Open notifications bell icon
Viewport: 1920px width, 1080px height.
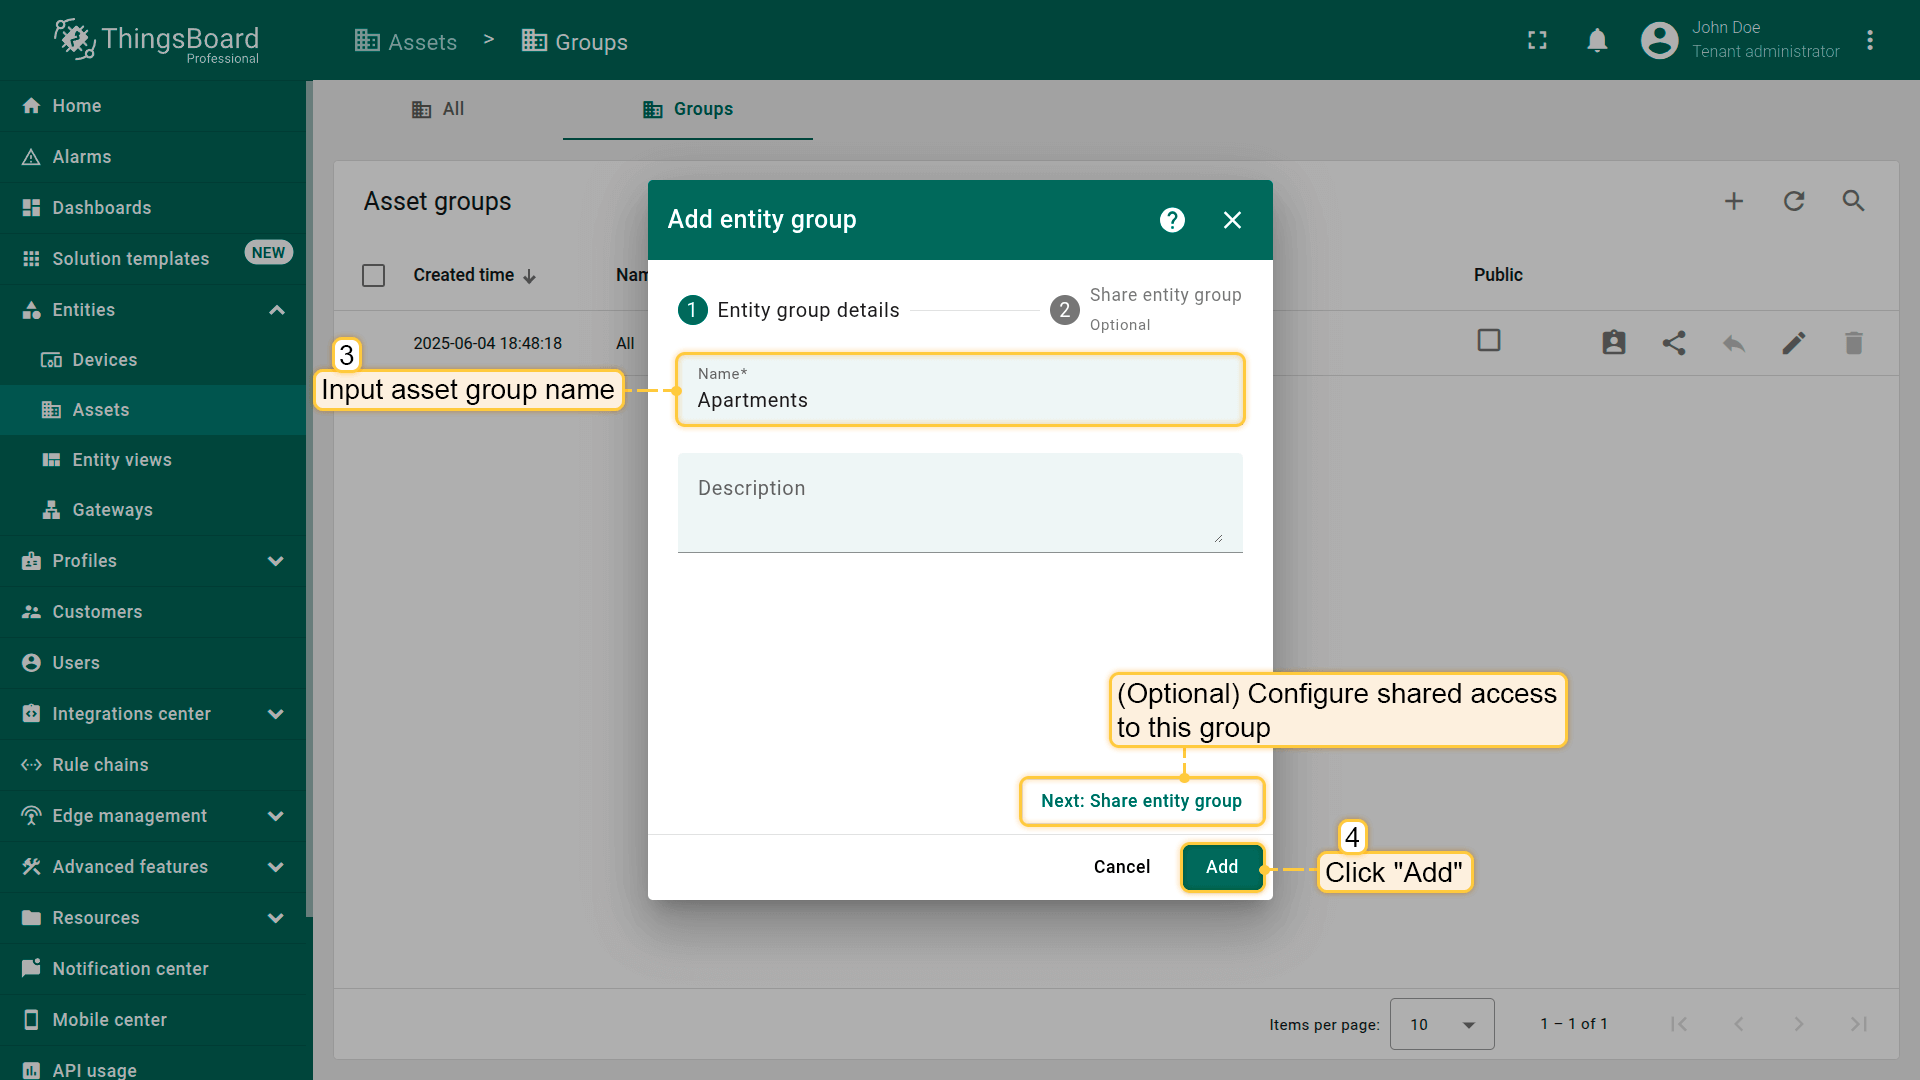point(1597,40)
